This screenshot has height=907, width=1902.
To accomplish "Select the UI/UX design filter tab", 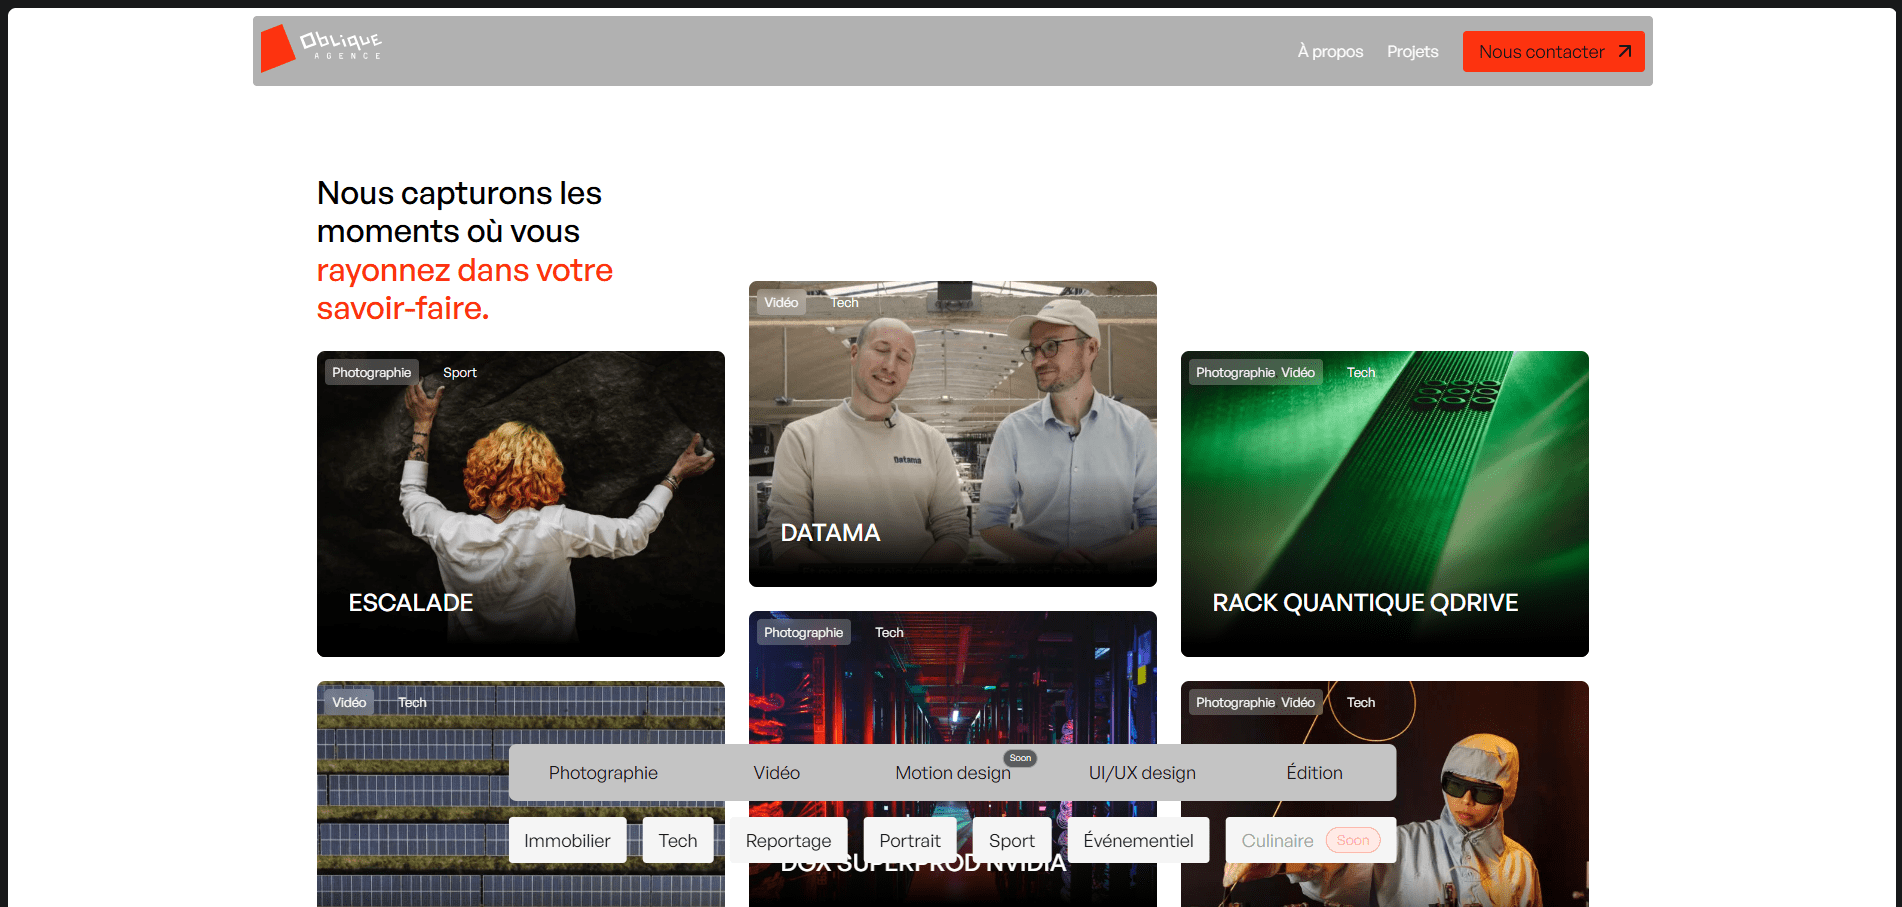I will (x=1142, y=773).
